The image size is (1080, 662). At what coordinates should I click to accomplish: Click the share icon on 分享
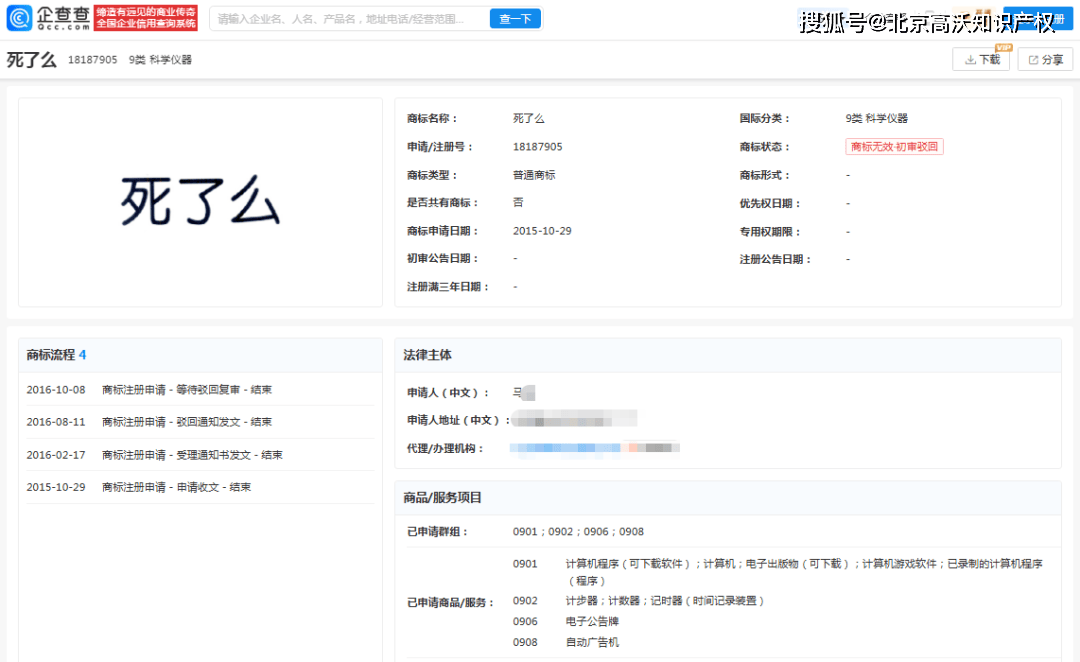pyautogui.click(x=1033, y=60)
